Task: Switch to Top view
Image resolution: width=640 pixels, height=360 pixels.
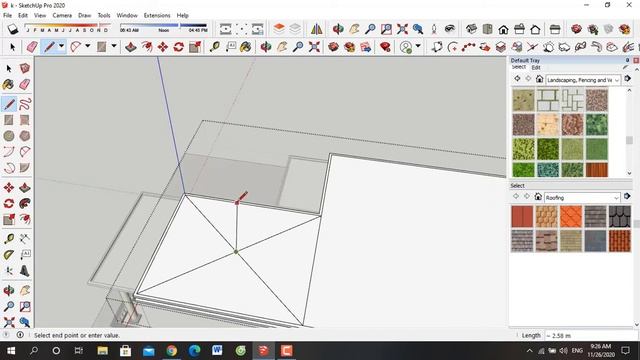Action: [487, 29]
